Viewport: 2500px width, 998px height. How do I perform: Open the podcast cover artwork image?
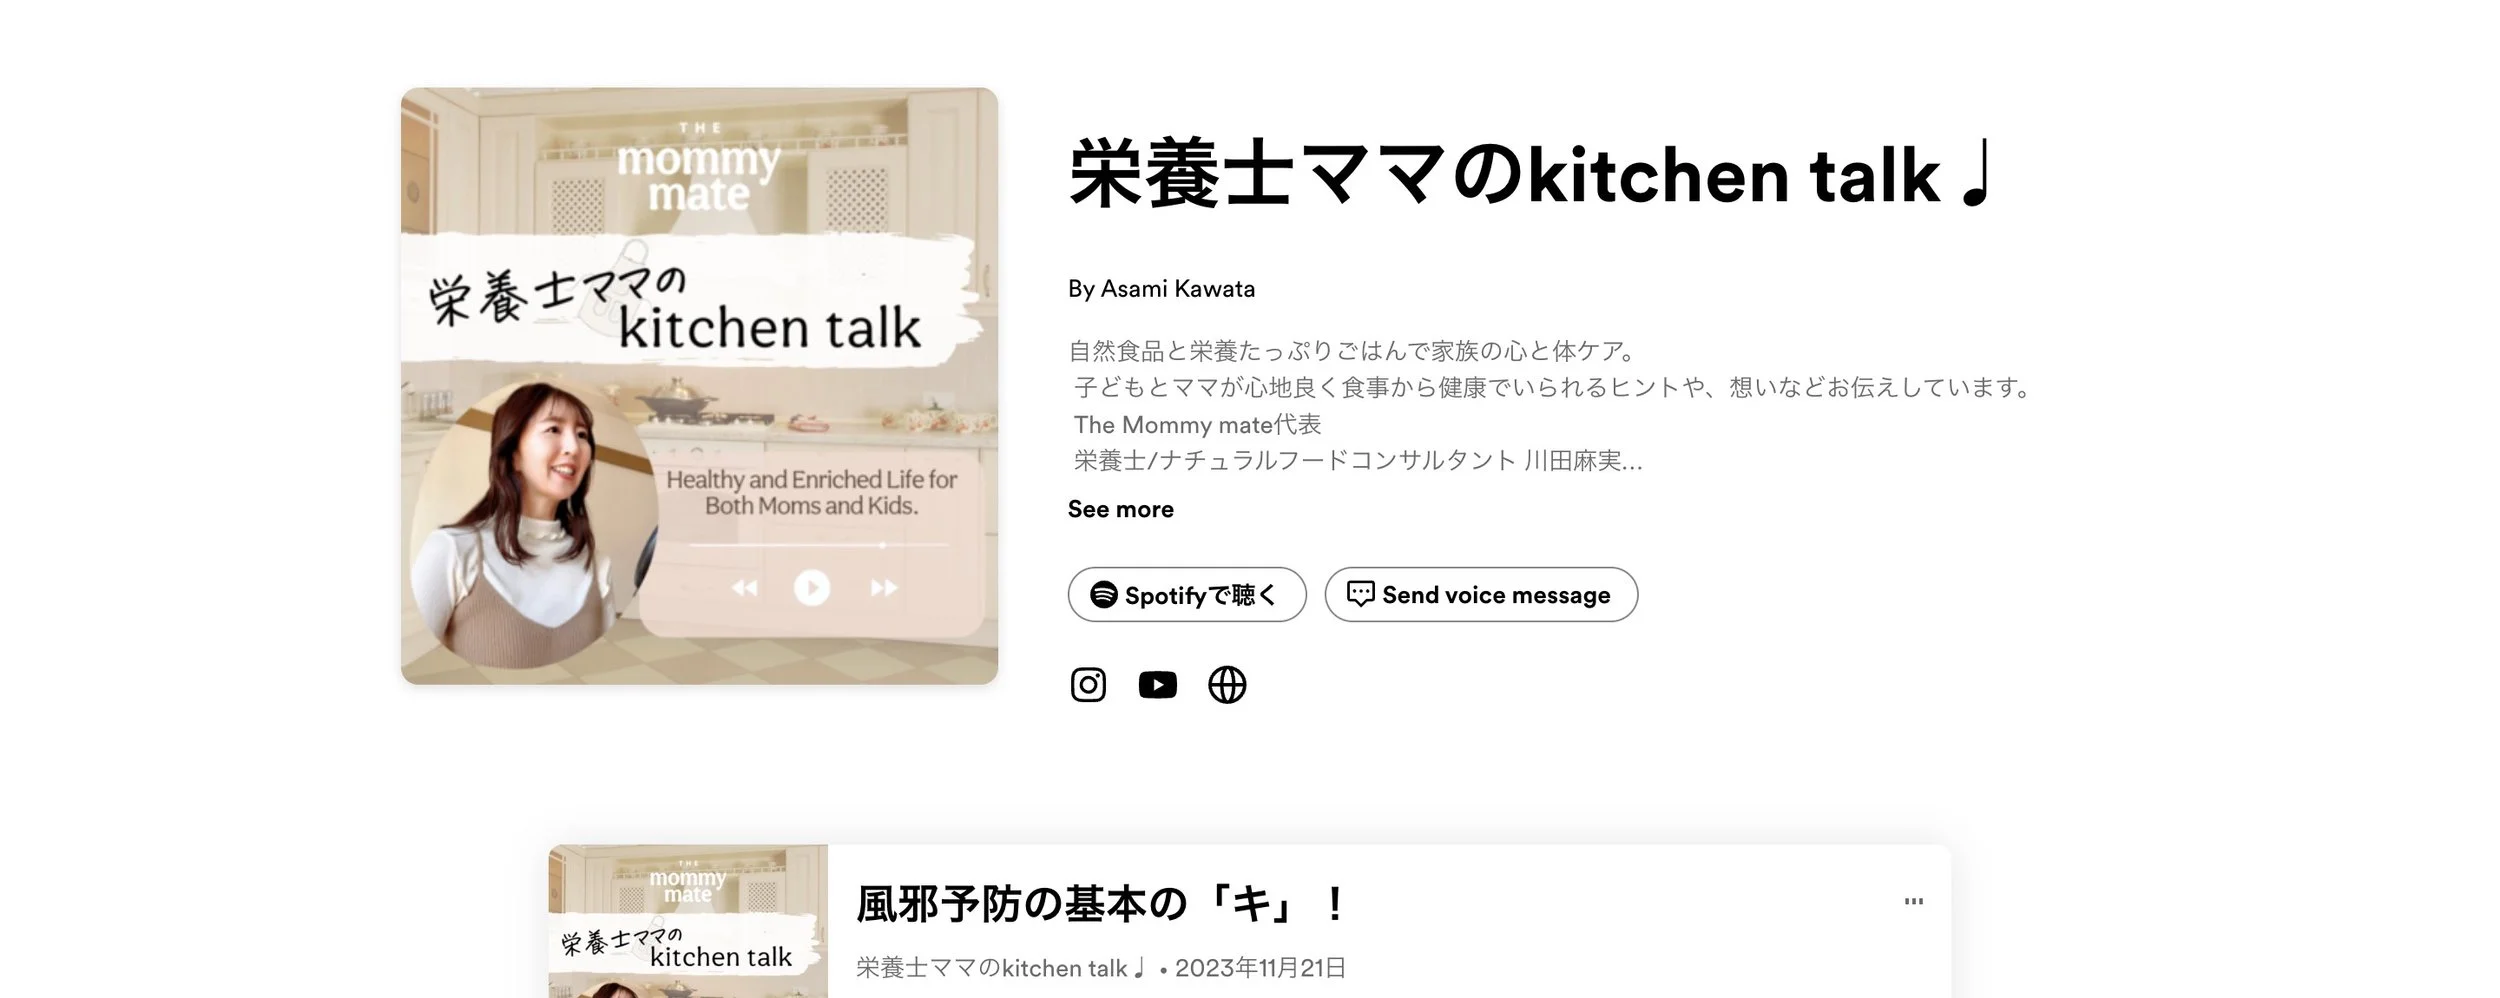[x=699, y=386]
